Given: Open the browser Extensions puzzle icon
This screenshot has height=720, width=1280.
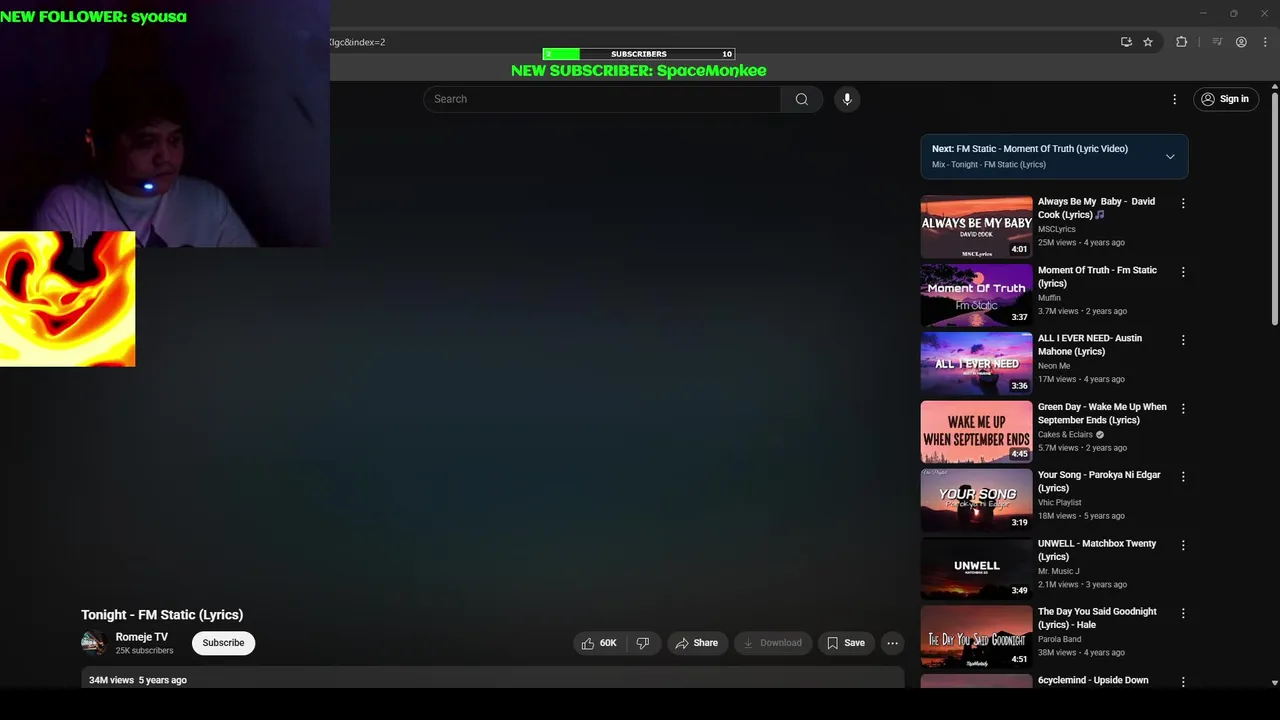Looking at the screenshot, I should click(x=1181, y=42).
